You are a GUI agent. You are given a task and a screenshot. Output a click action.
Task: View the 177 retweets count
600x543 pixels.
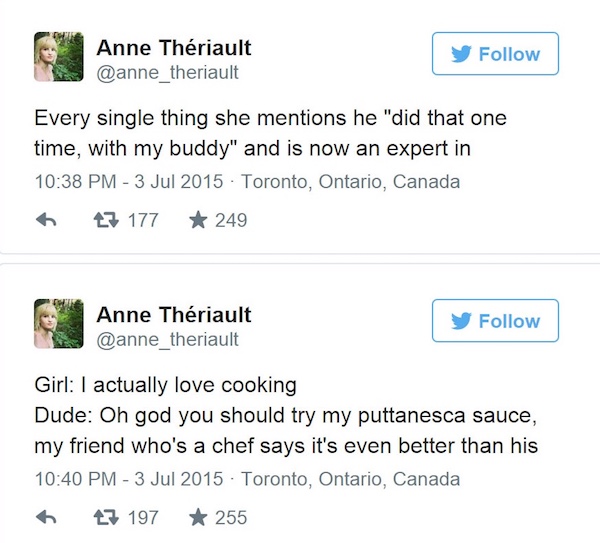point(143,220)
